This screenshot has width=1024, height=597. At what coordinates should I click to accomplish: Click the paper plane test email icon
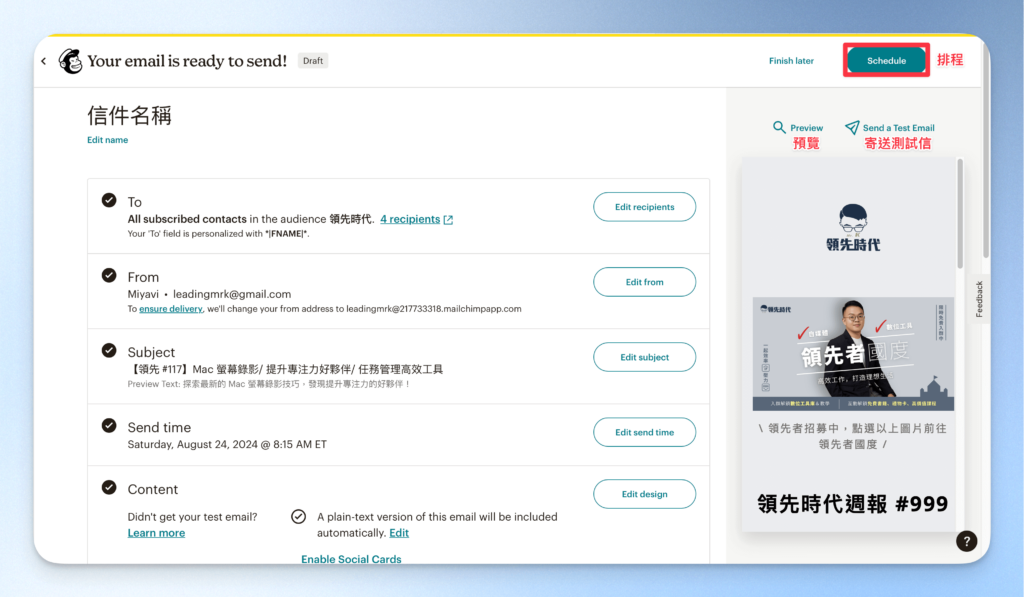pos(852,127)
